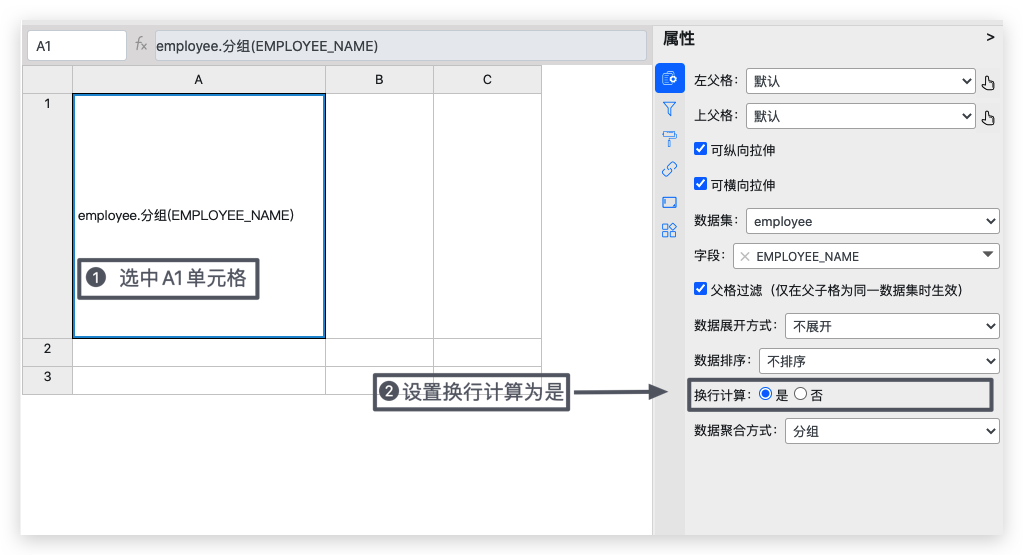Select empty cell C1
This screenshot has height=555, width=1023.
click(487, 216)
